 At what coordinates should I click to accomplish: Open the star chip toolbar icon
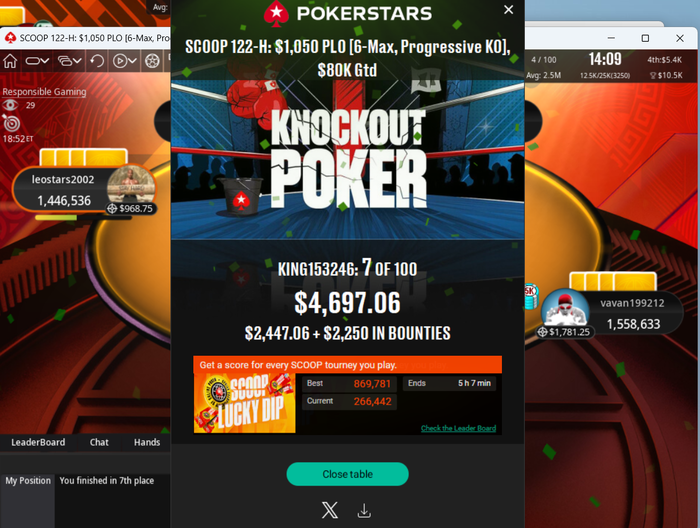152,61
